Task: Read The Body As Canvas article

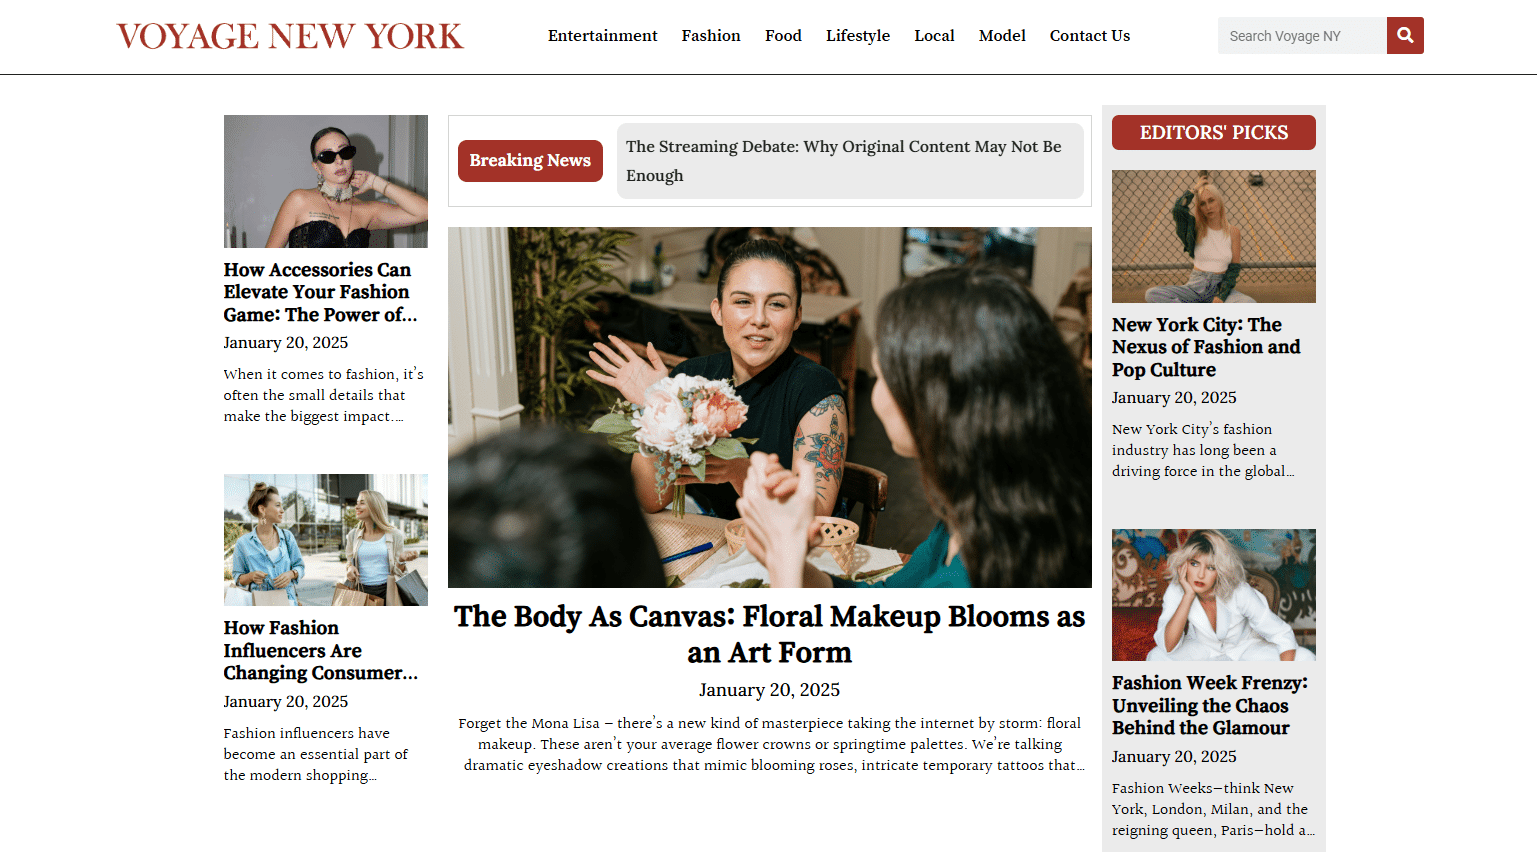Action: [x=770, y=634]
